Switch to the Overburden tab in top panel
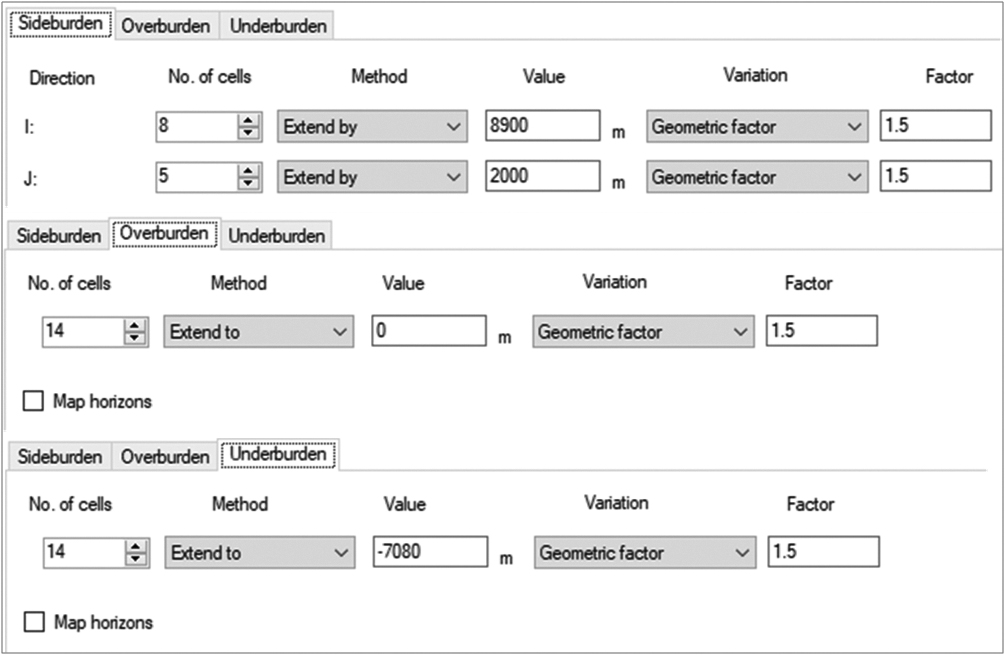 coord(166,26)
